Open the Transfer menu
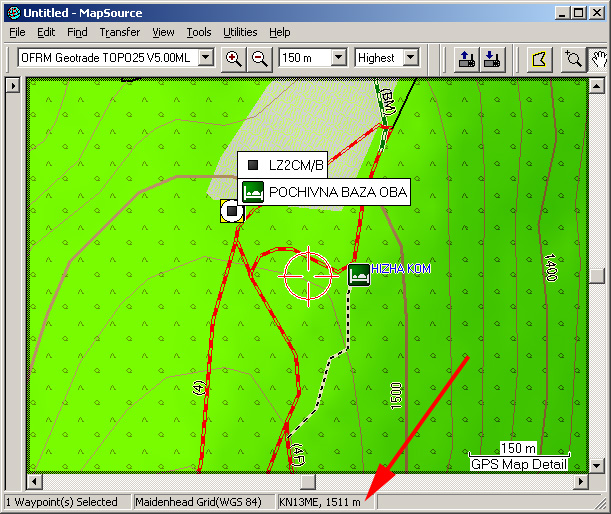 [x=120, y=32]
